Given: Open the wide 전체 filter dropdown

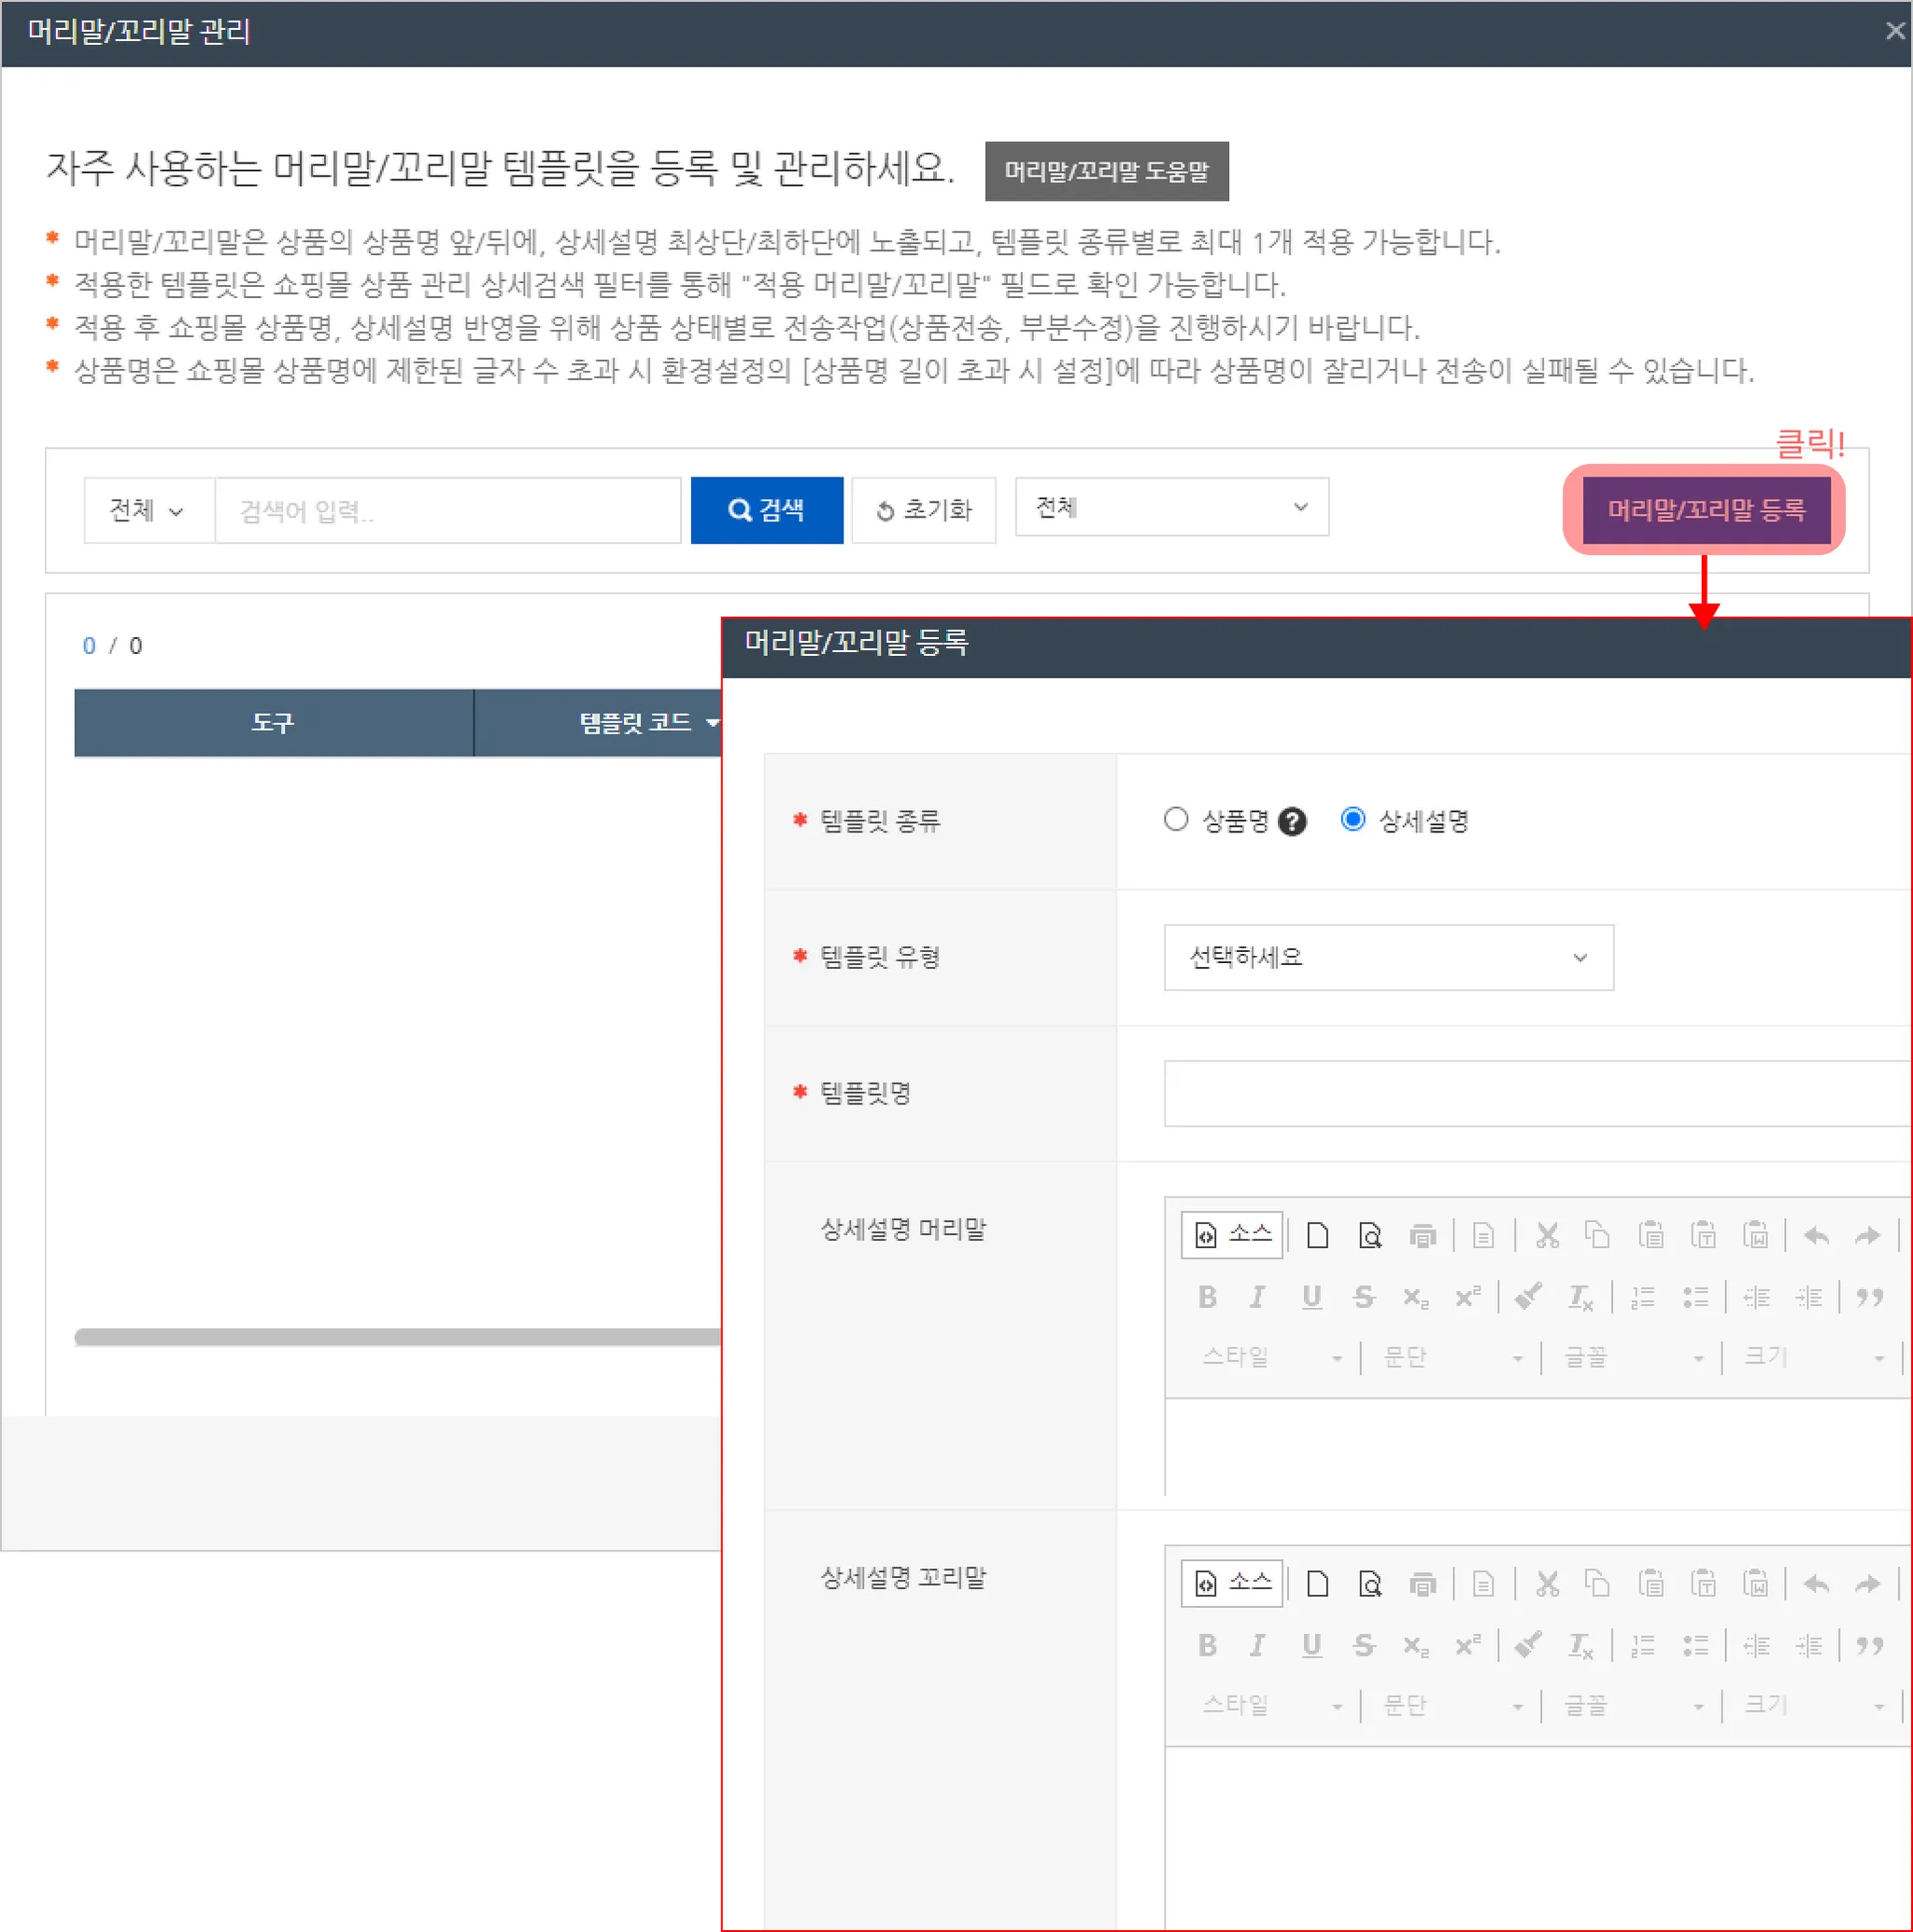Looking at the screenshot, I should coord(1171,507).
